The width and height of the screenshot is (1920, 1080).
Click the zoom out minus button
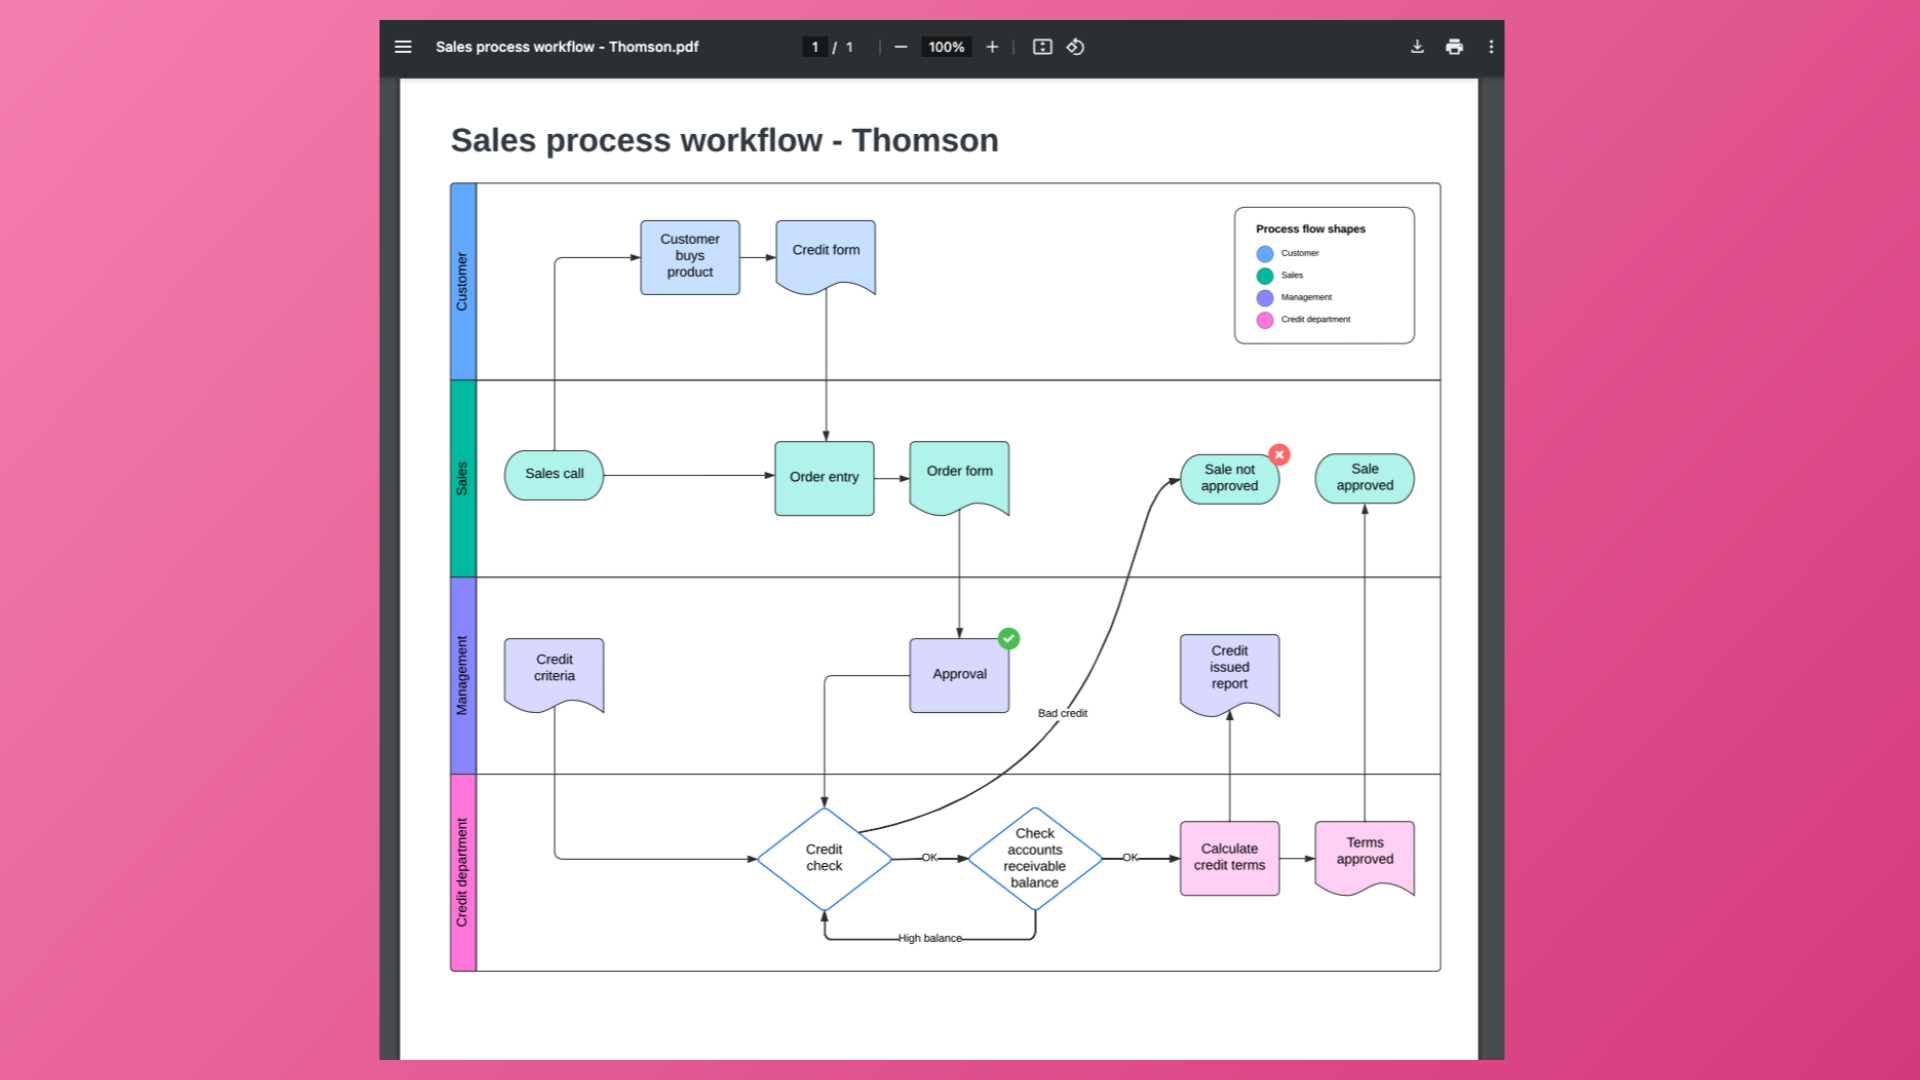click(x=901, y=47)
